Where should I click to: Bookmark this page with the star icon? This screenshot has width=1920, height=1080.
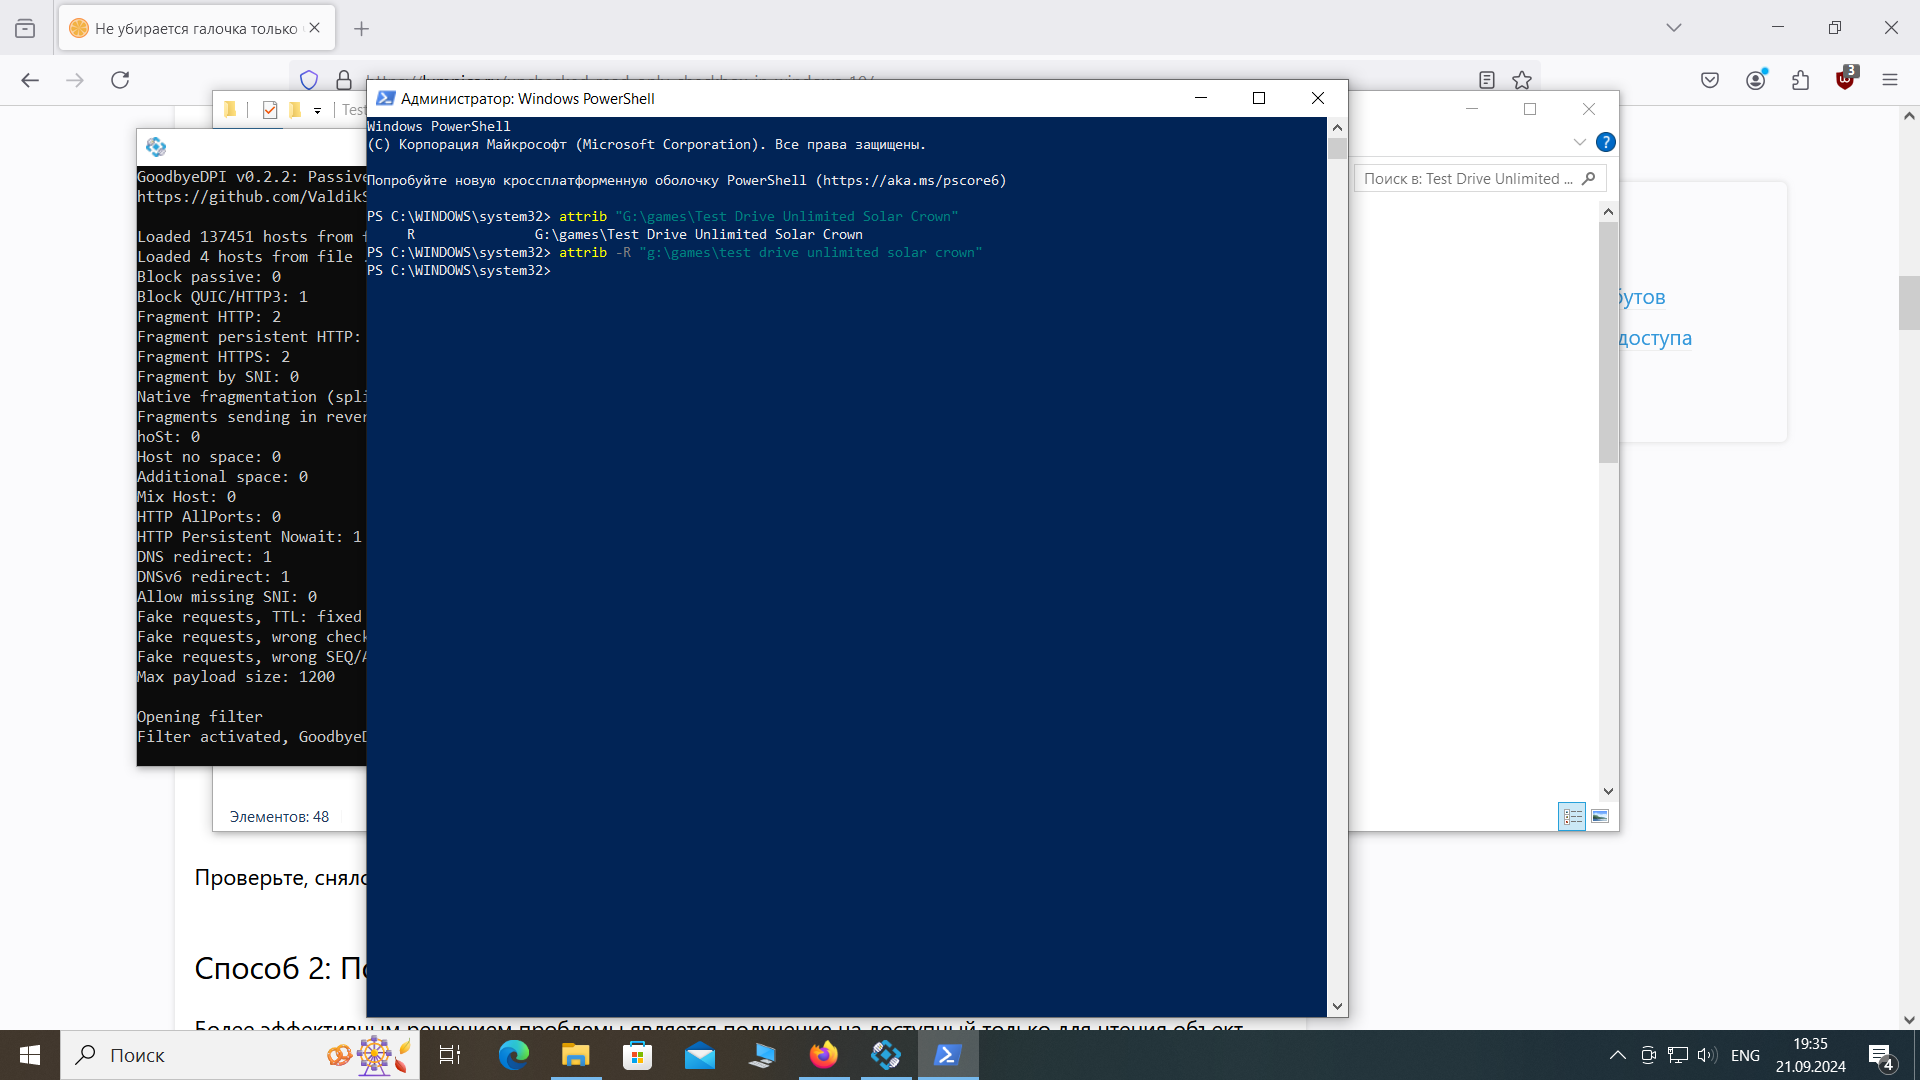click(1522, 80)
